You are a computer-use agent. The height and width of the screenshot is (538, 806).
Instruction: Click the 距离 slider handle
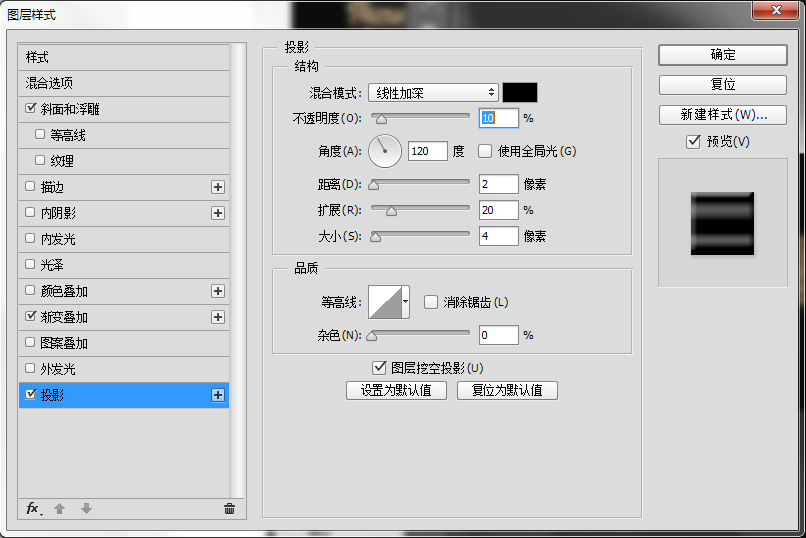[374, 185]
